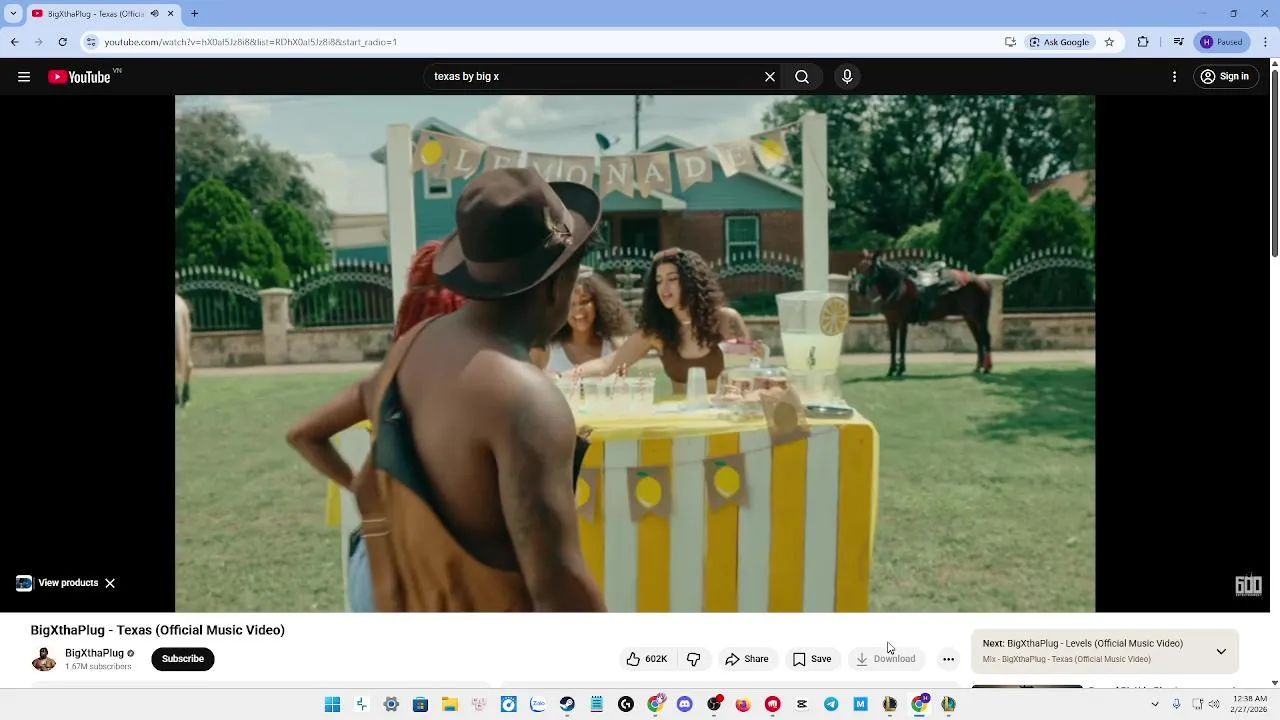
Task: Reload the YouTube page
Action: 62,42
